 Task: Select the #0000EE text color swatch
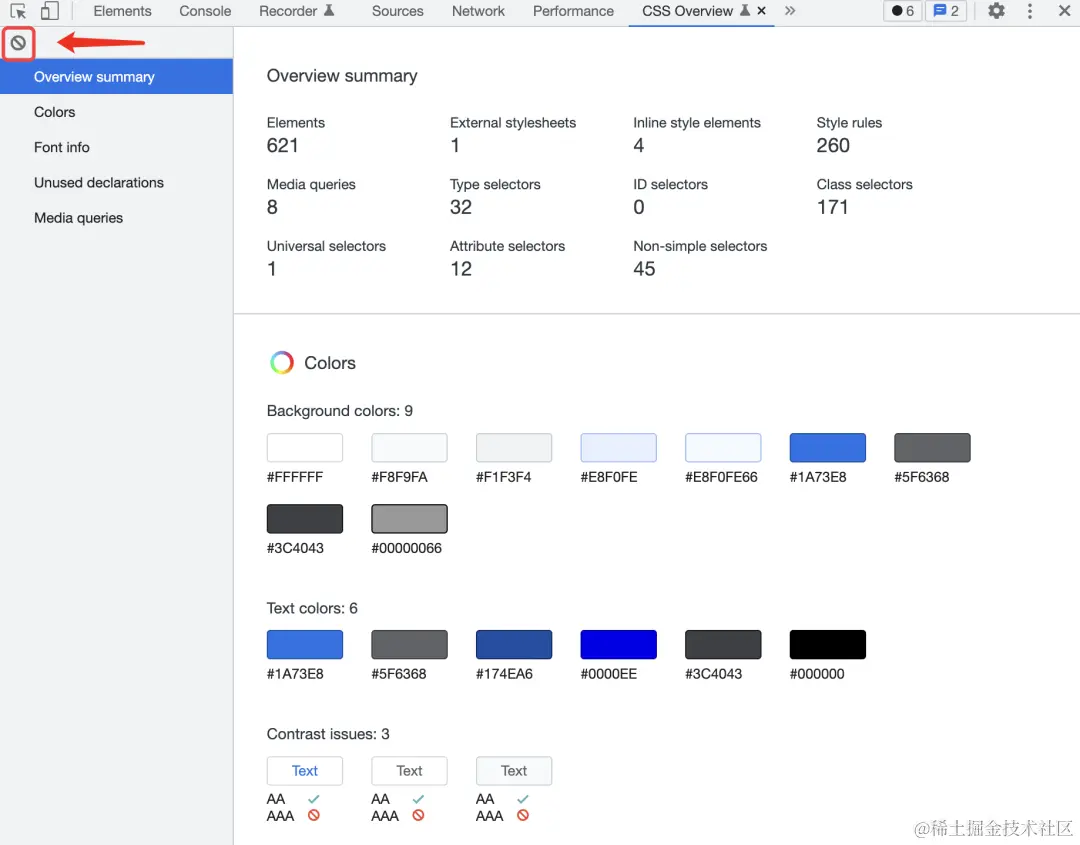tap(619, 645)
